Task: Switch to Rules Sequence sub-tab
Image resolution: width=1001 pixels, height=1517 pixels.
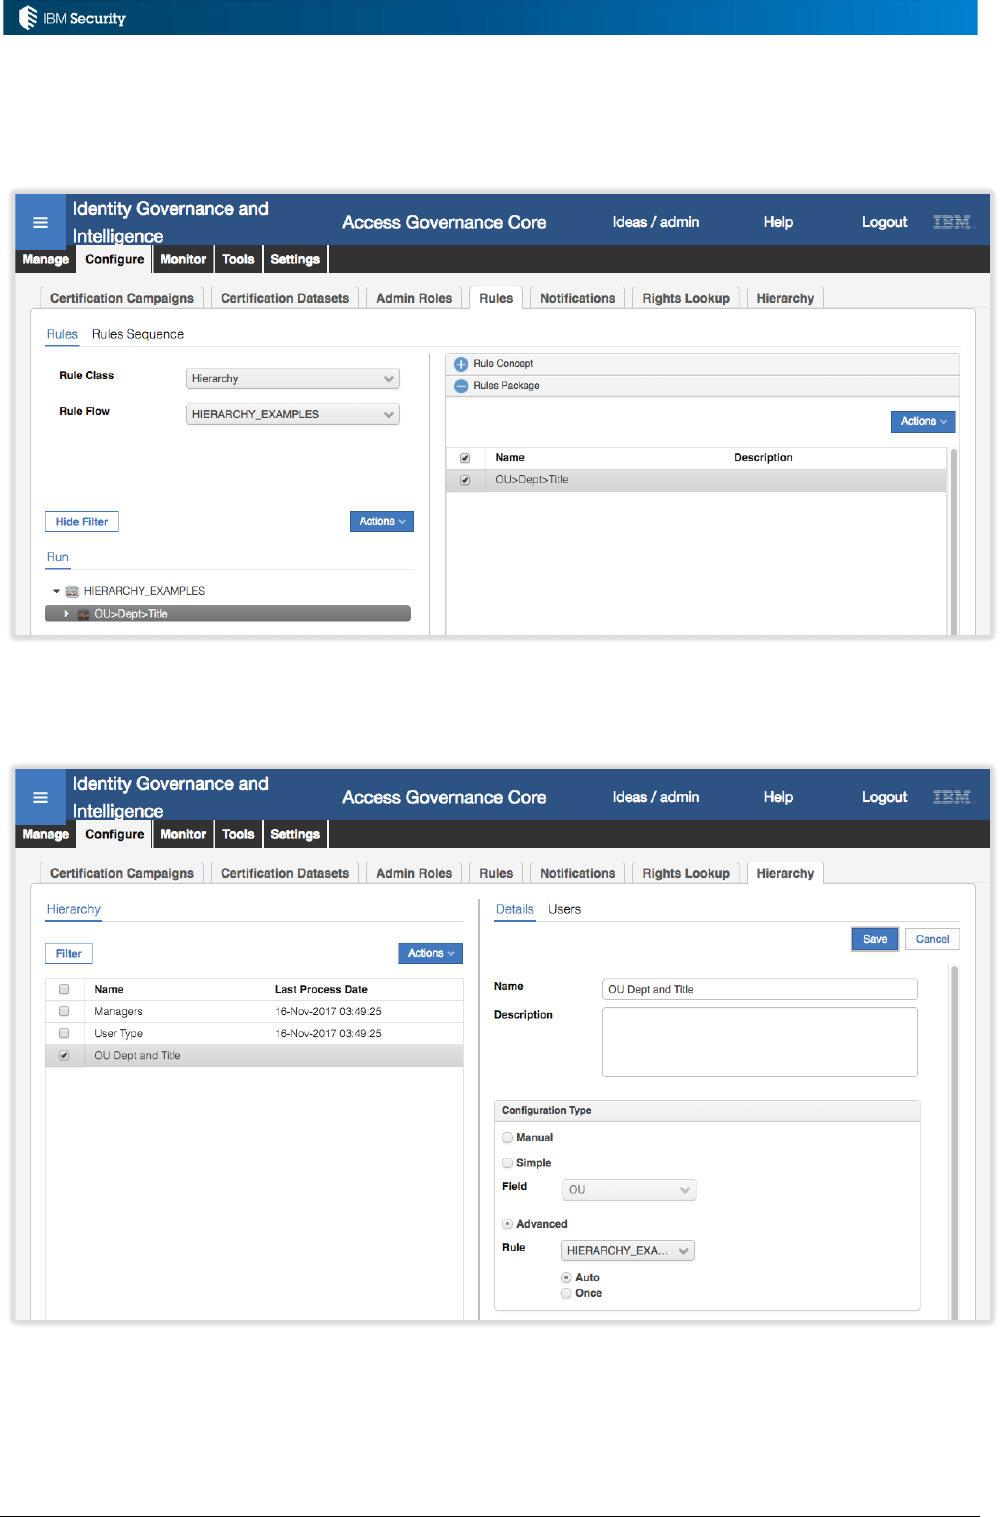Action: click(138, 335)
